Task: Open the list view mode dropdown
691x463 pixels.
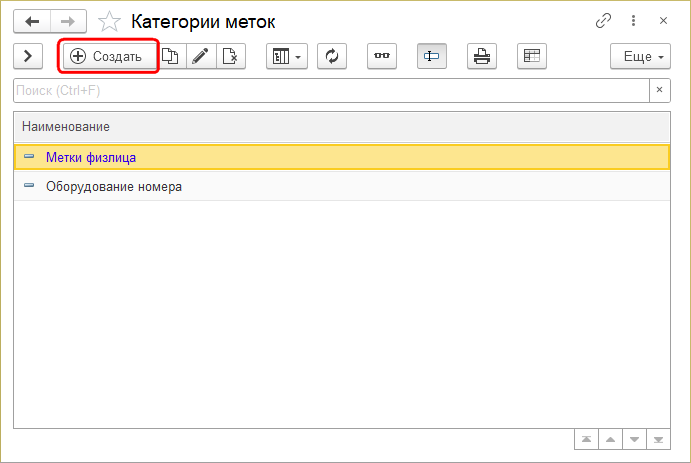Action: click(x=287, y=57)
